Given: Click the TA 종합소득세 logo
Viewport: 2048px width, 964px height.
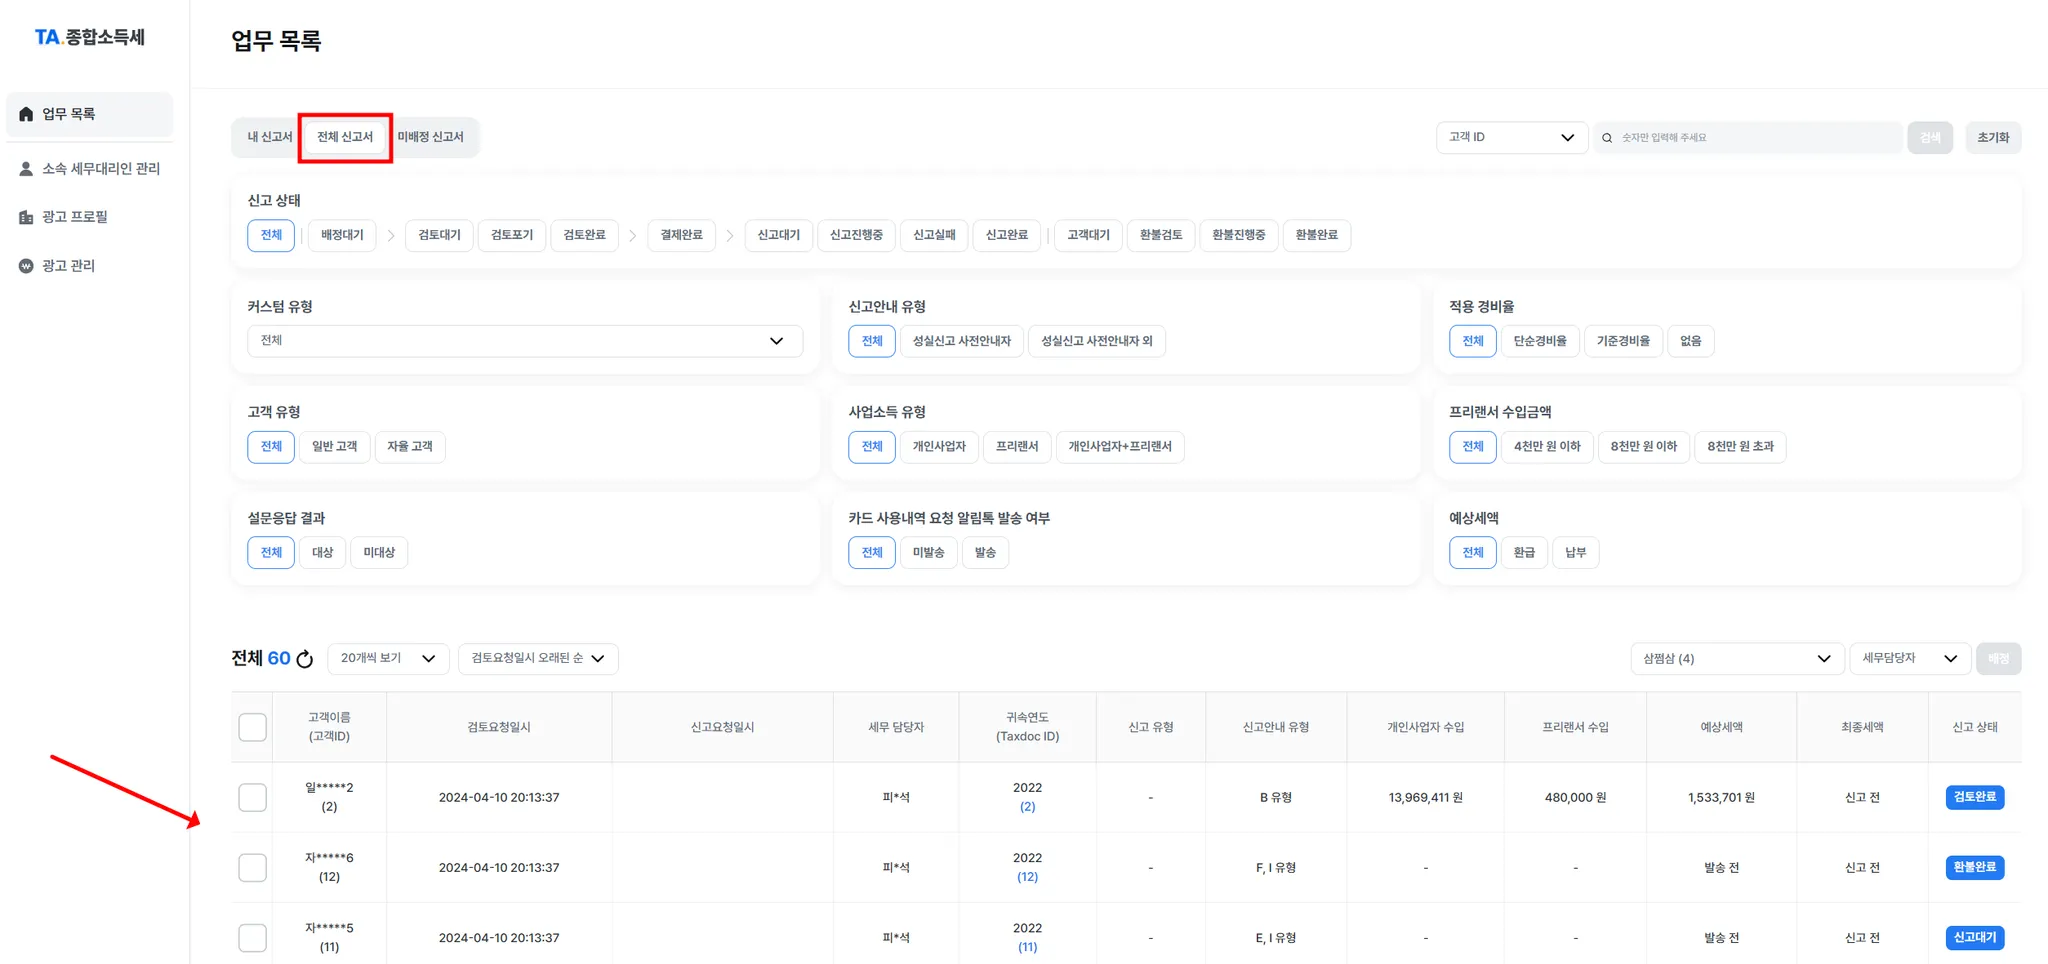Looking at the screenshot, I should [90, 37].
